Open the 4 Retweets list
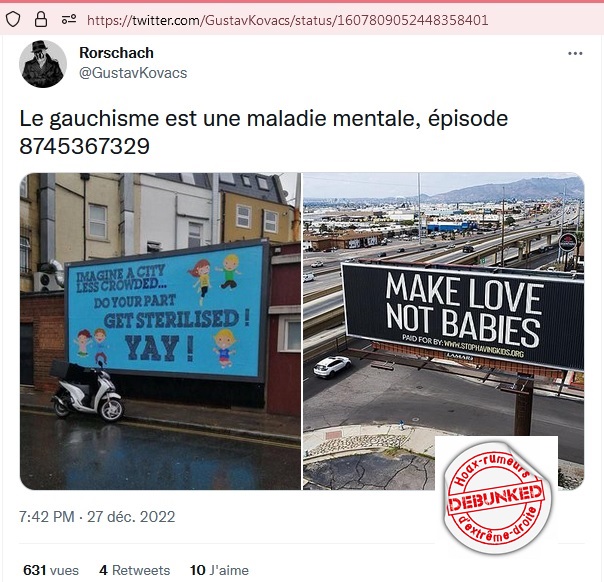Image resolution: width=604 pixels, height=582 pixels. click(x=134, y=570)
